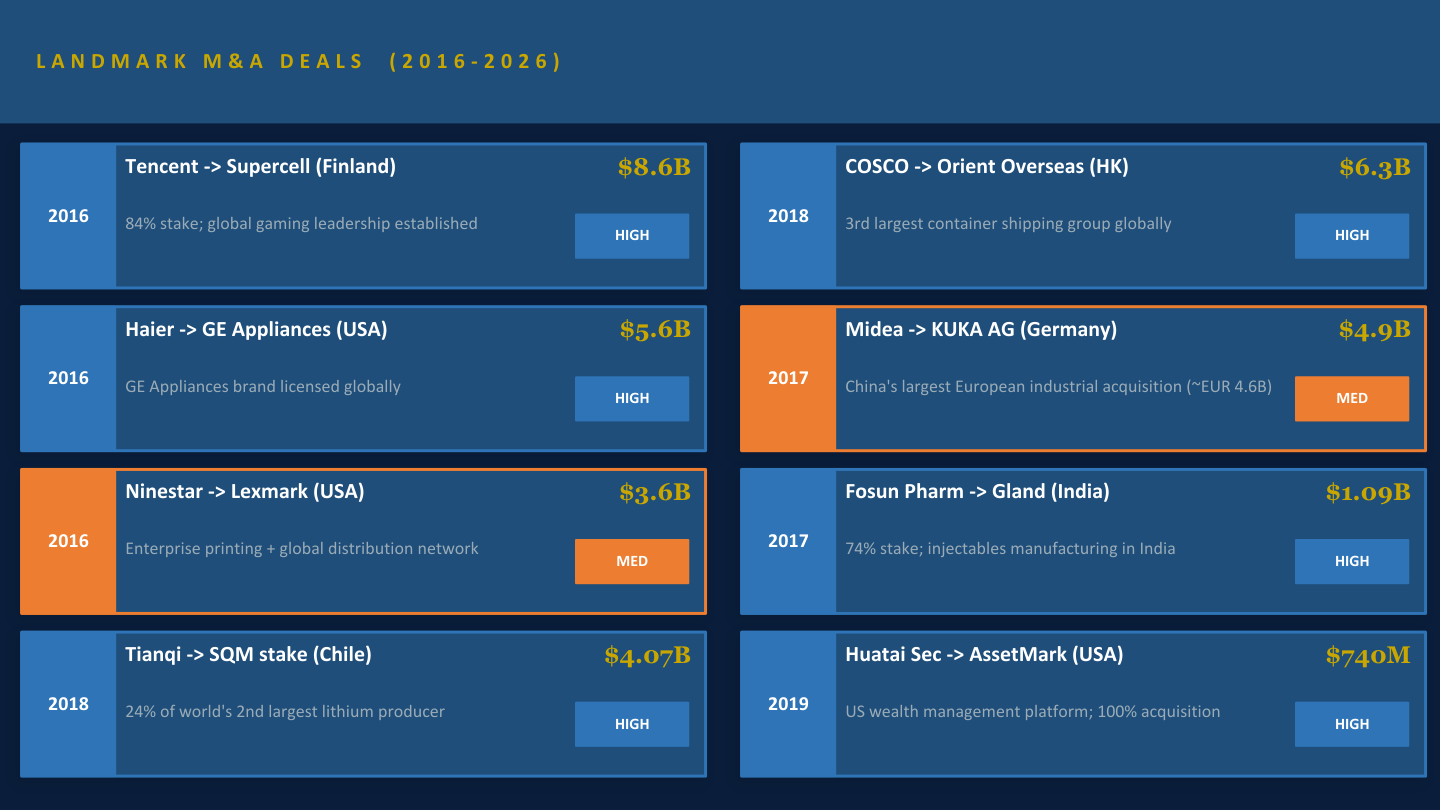Viewport: 1440px width, 810px height.
Task: Select the Huatai Sec -> AssetMark (USA) title
Action: [x=984, y=654]
